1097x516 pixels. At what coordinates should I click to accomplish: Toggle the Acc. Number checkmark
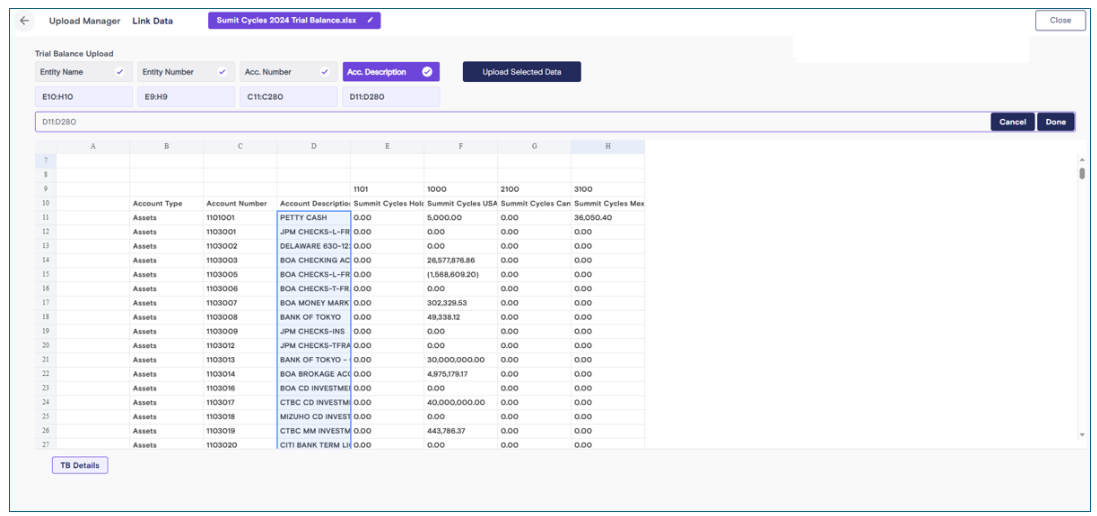325,71
